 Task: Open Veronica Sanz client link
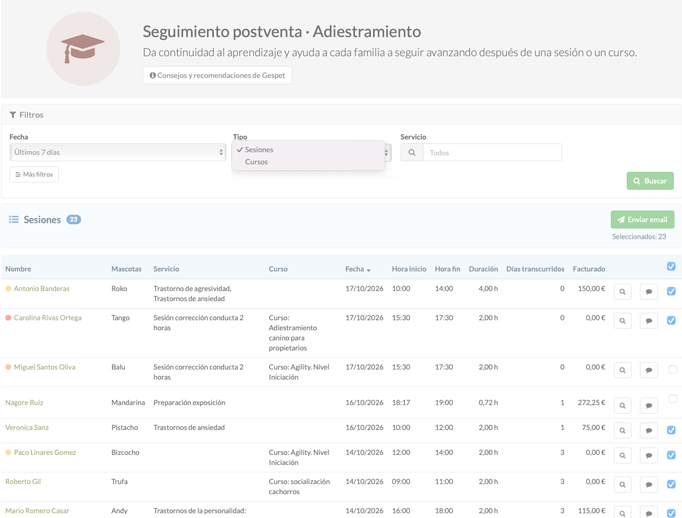pyautogui.click(x=27, y=428)
